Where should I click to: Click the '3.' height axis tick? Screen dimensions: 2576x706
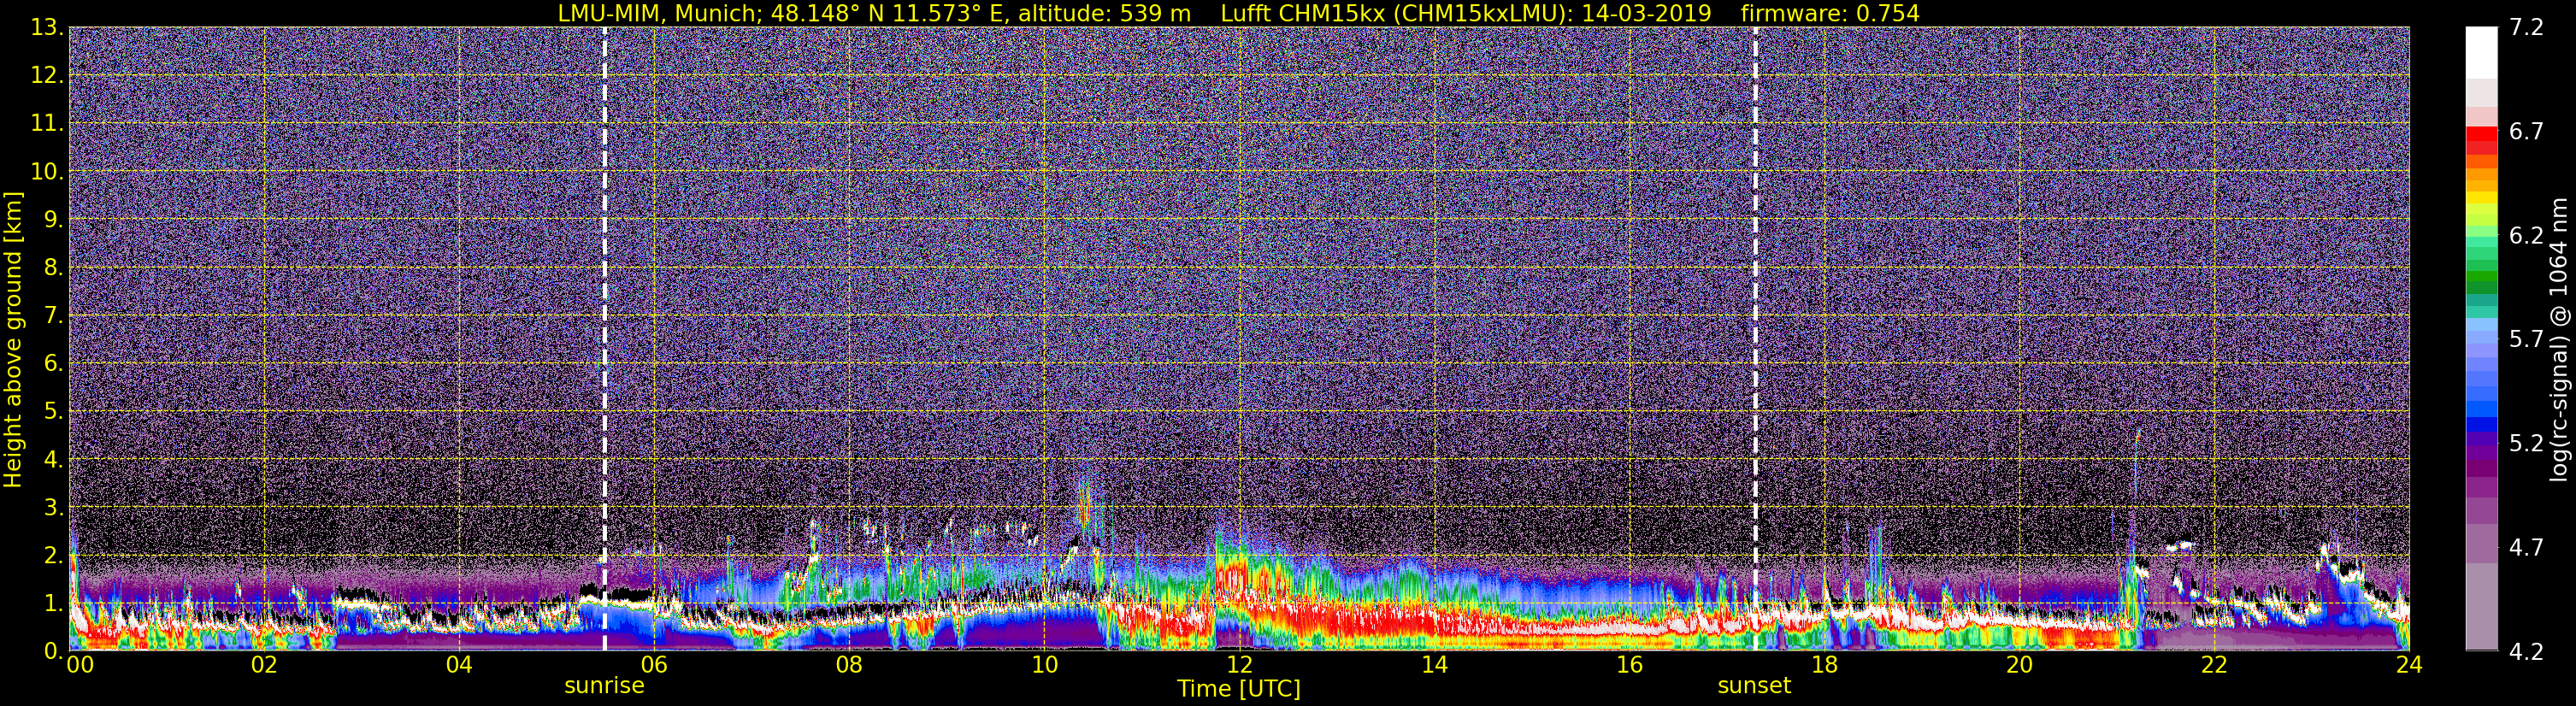coord(53,507)
